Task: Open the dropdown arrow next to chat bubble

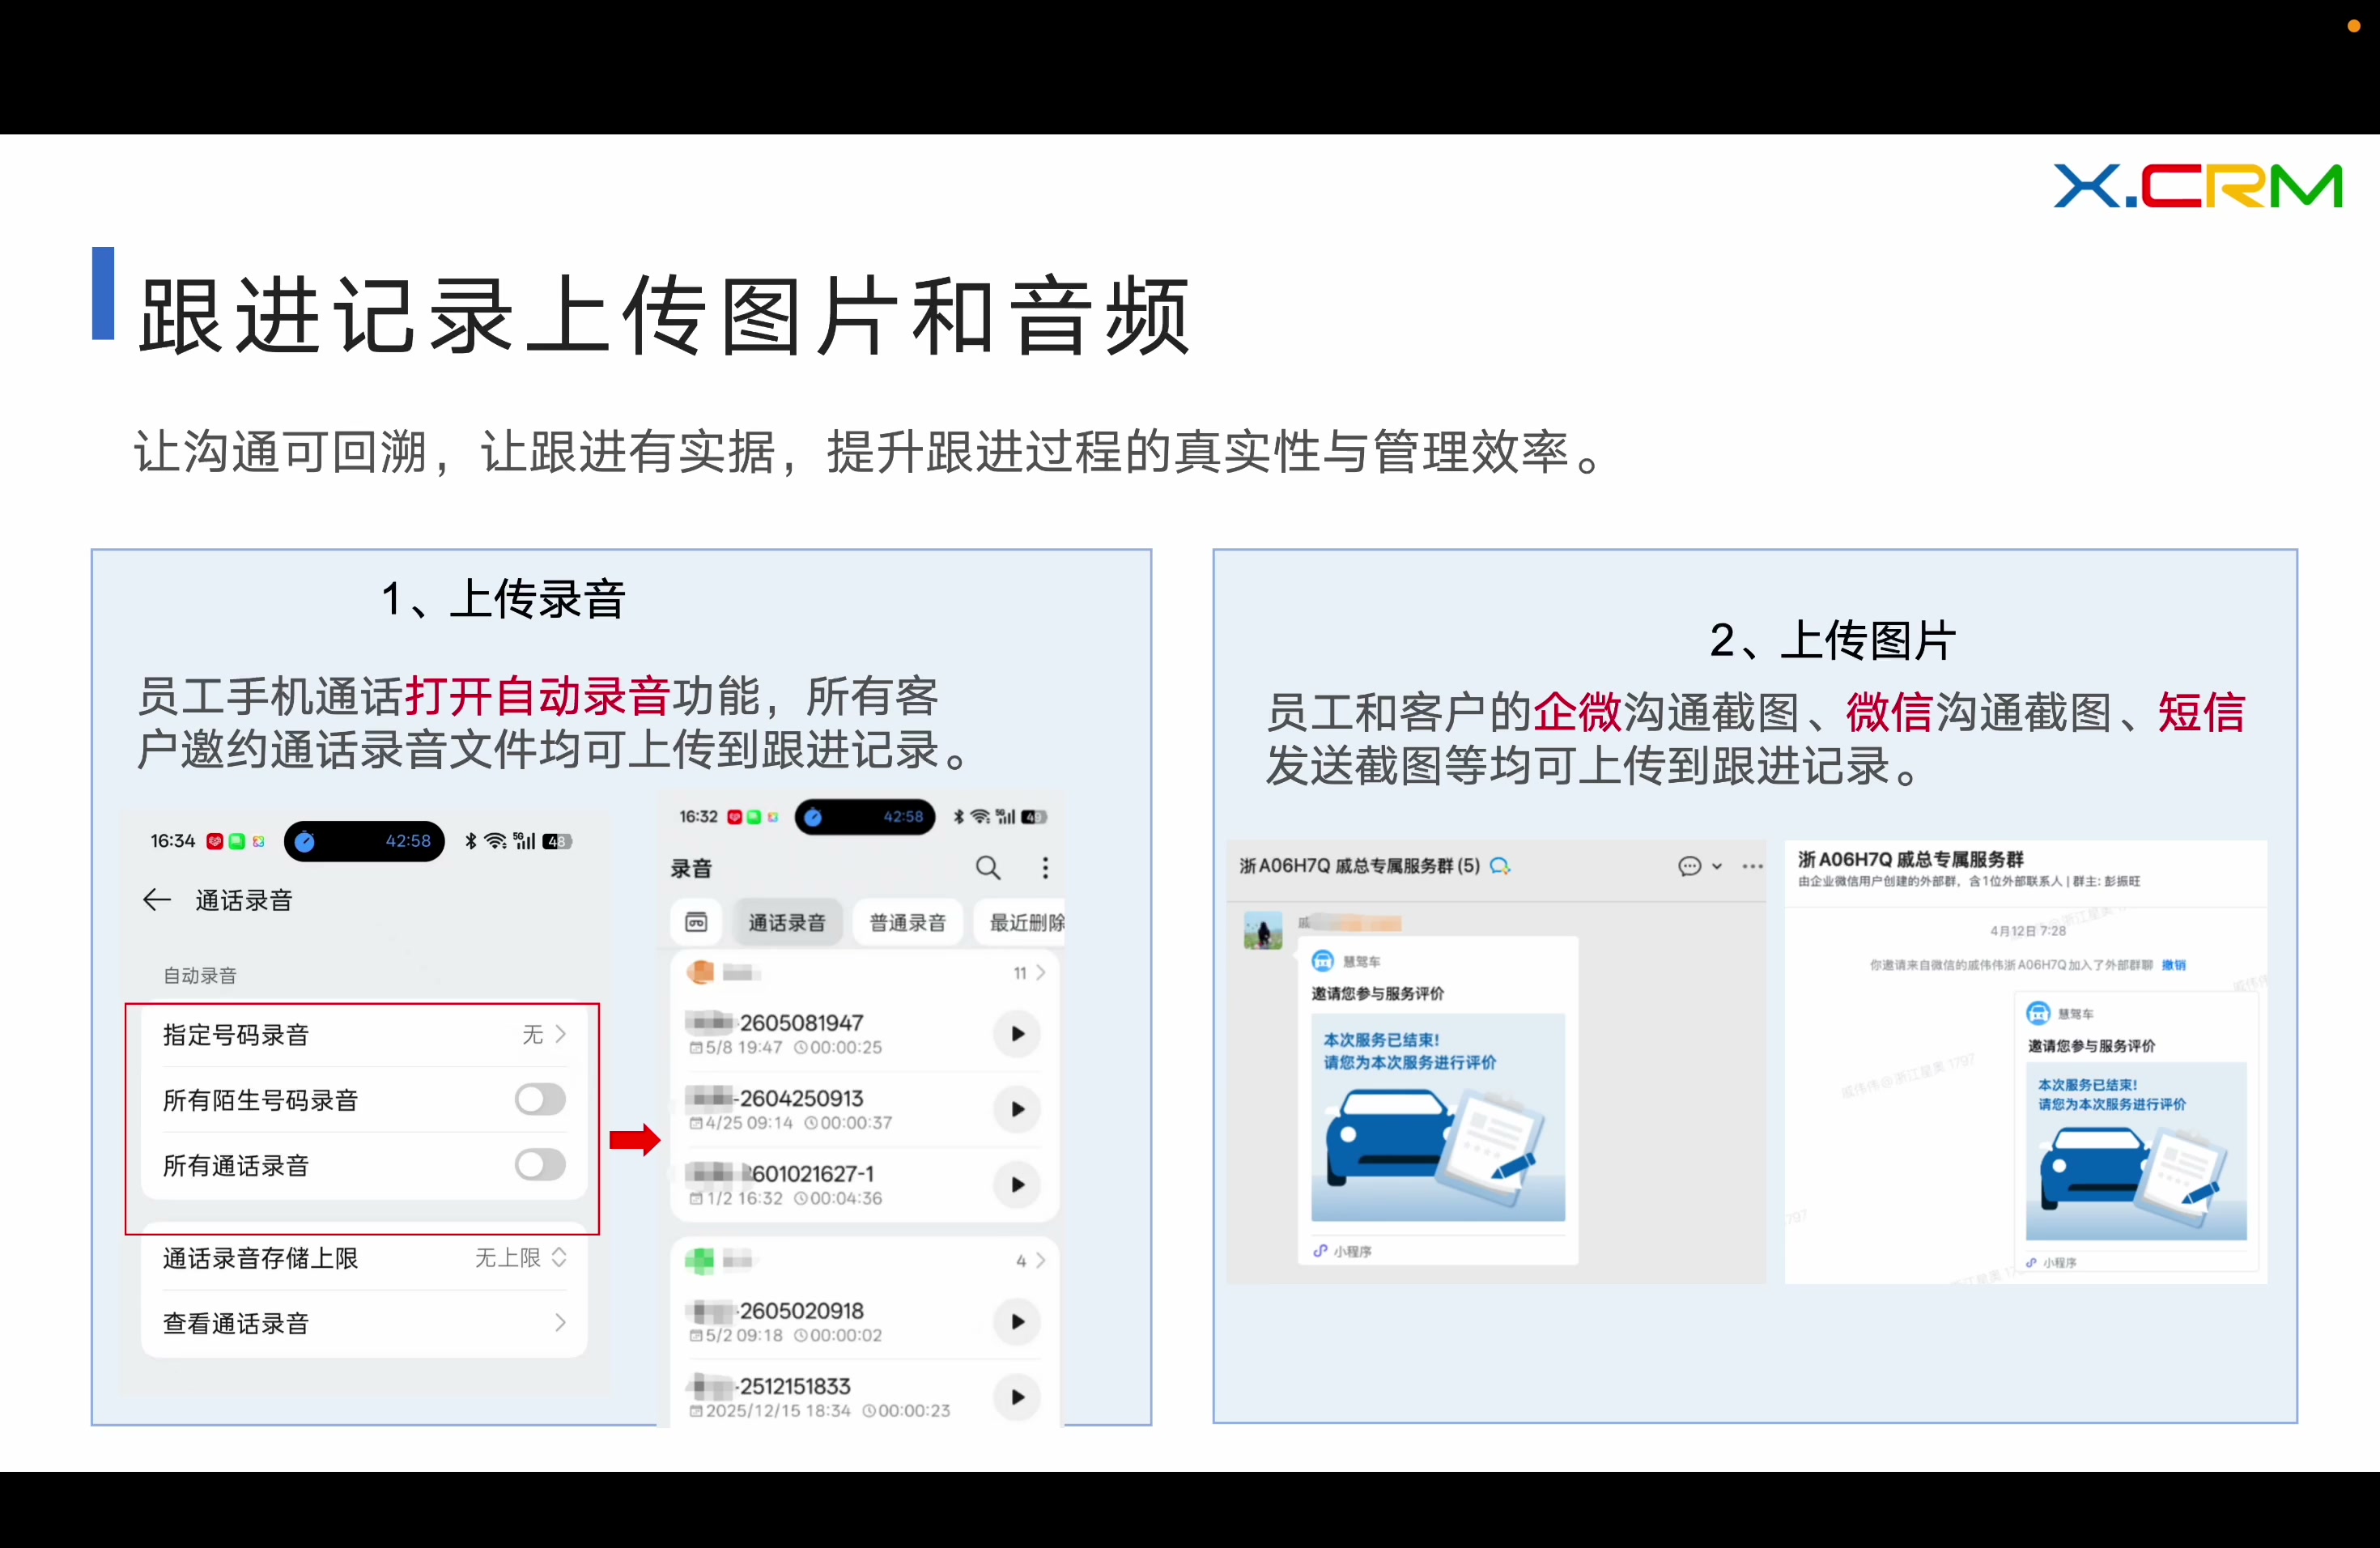Action: coord(1717,866)
